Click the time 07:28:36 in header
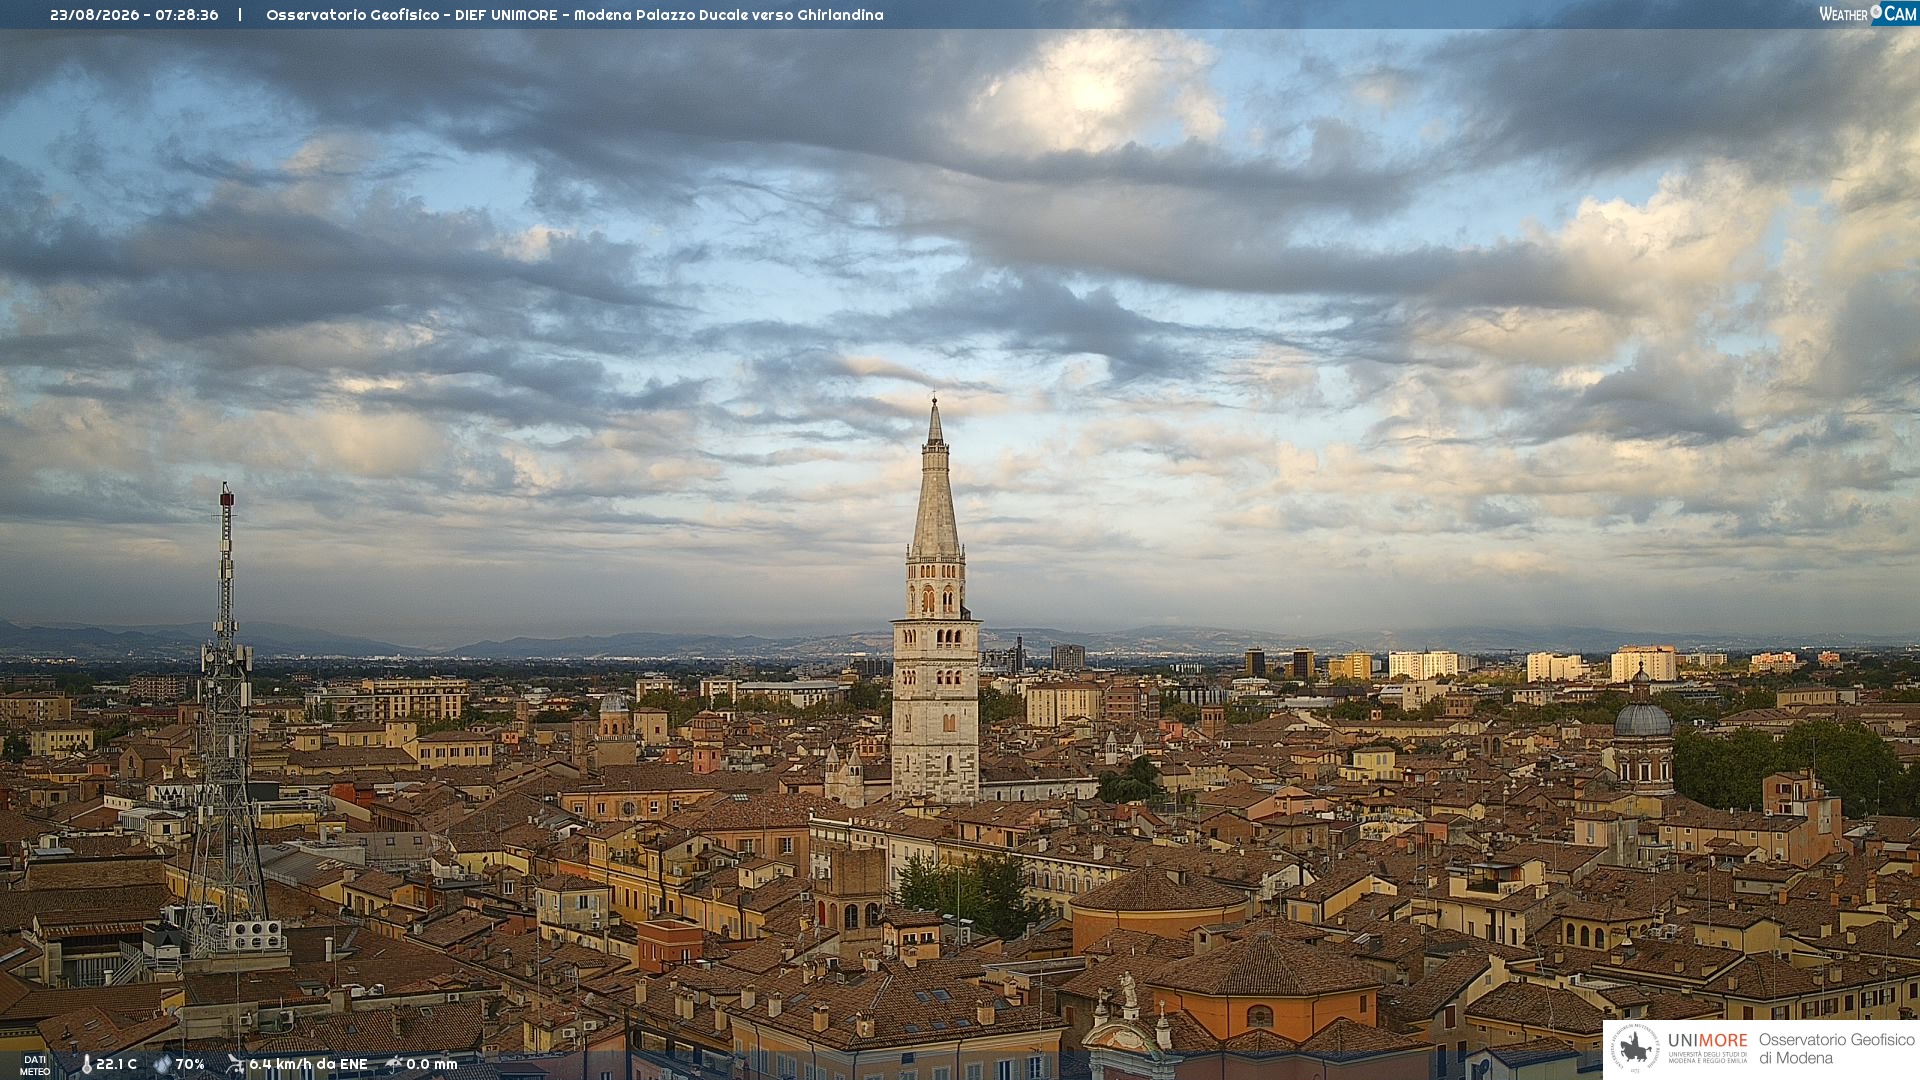This screenshot has height=1080, width=1920. (187, 15)
